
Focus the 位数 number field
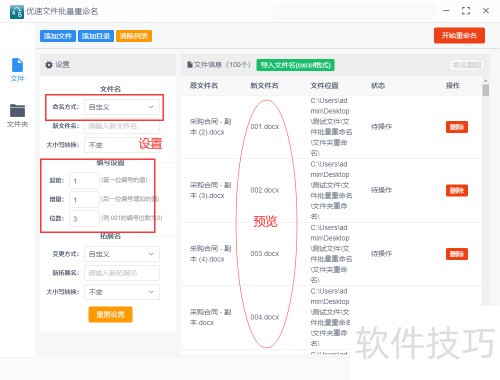point(84,219)
